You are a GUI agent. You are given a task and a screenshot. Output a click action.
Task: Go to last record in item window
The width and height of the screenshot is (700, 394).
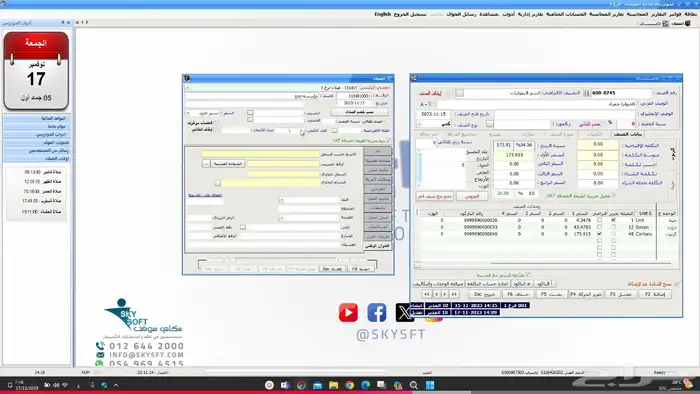pyautogui.click(x=454, y=294)
